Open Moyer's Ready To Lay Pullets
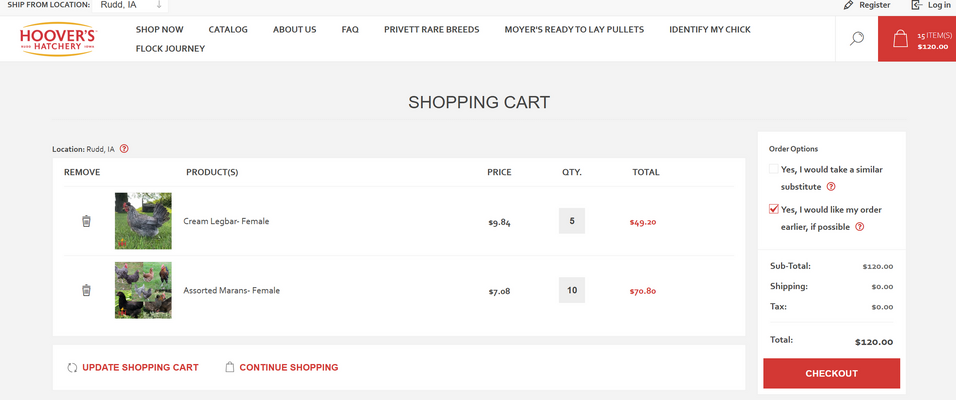 tap(574, 29)
